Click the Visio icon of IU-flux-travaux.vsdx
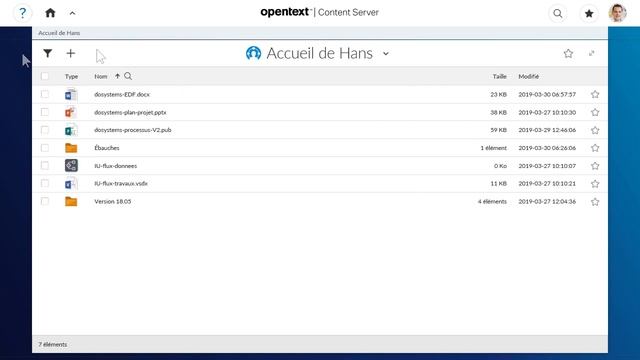The width and height of the screenshot is (640, 360). point(71,184)
